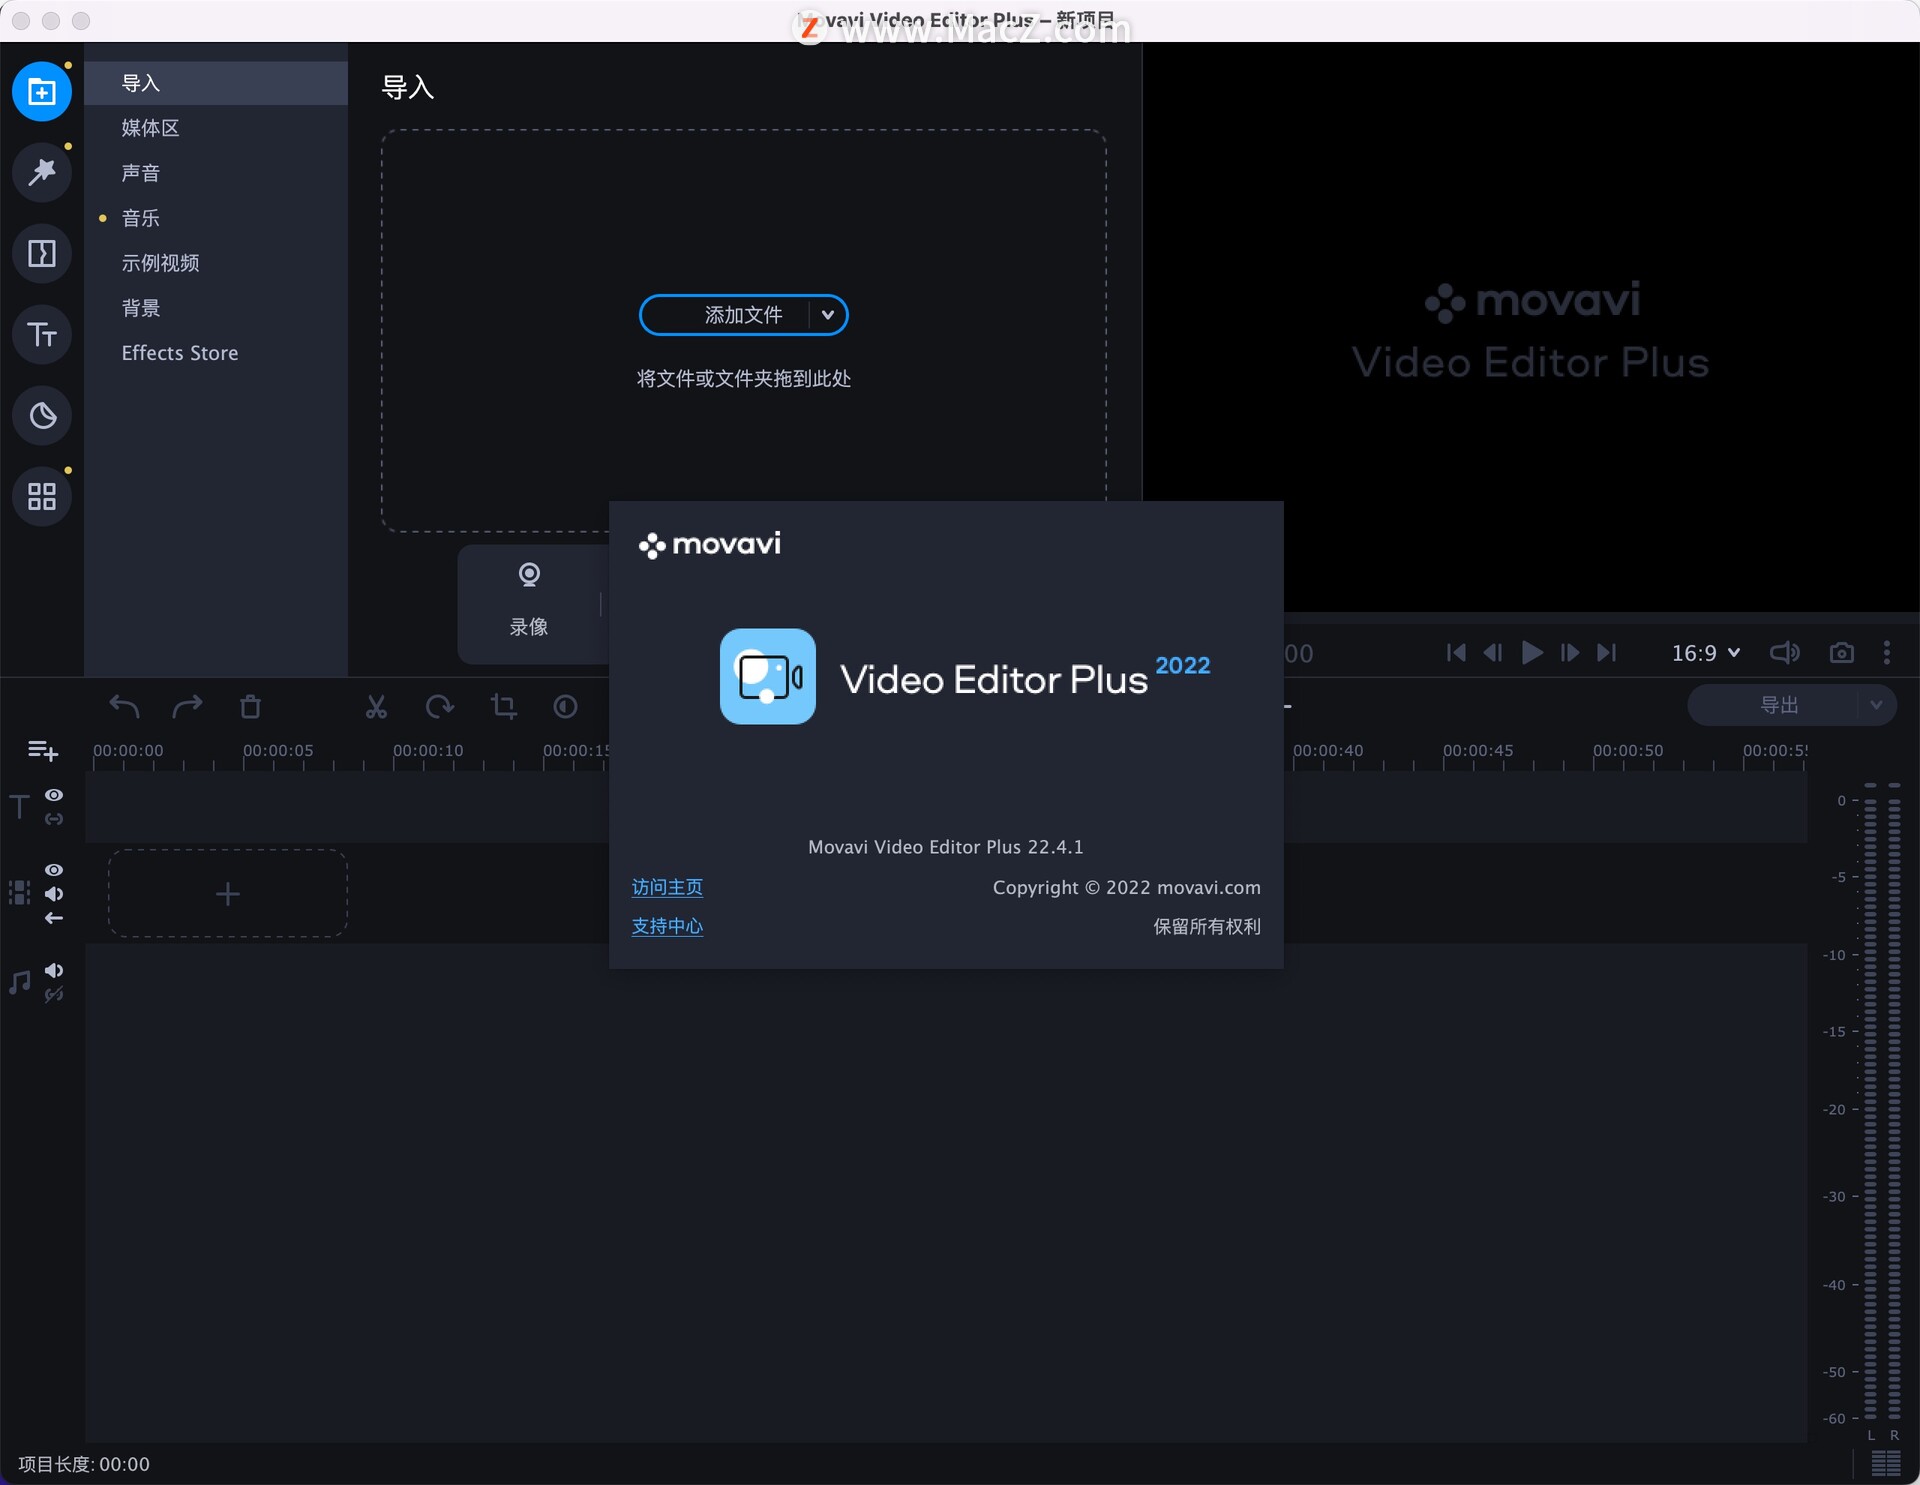The height and width of the screenshot is (1485, 1920).
Task: Select Effects Store in the sidebar
Action: 180,353
